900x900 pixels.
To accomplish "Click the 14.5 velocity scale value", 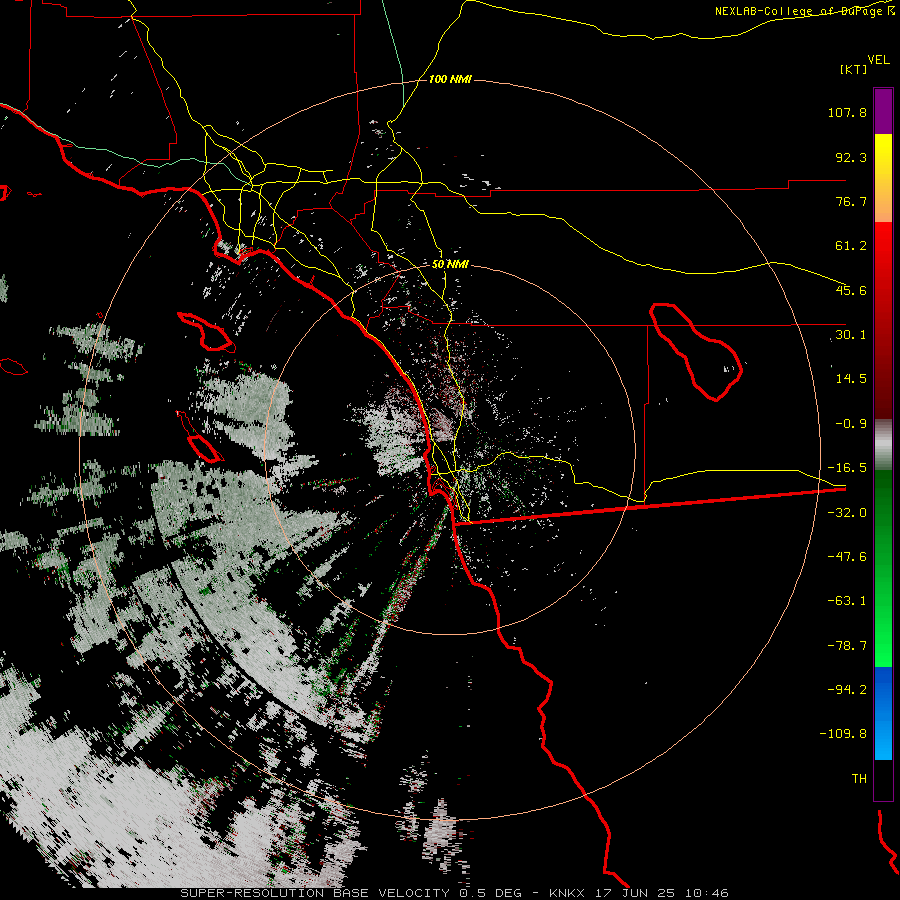I will point(851,379).
